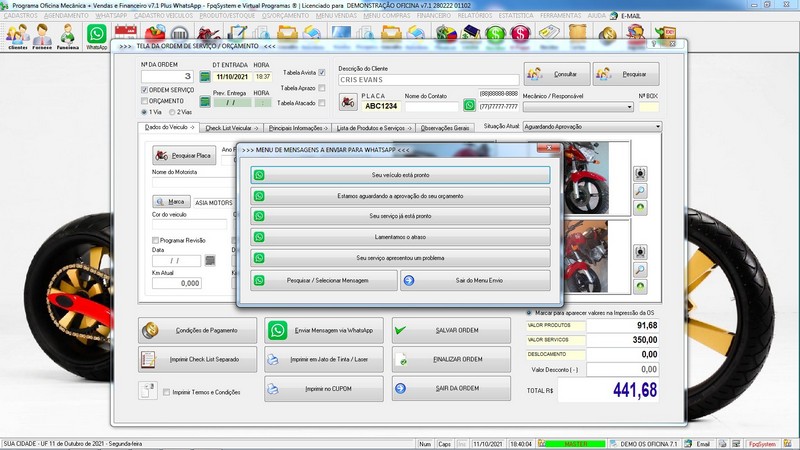
Task: Click the SALVAR ORDEM button
Action: [x=450, y=330]
